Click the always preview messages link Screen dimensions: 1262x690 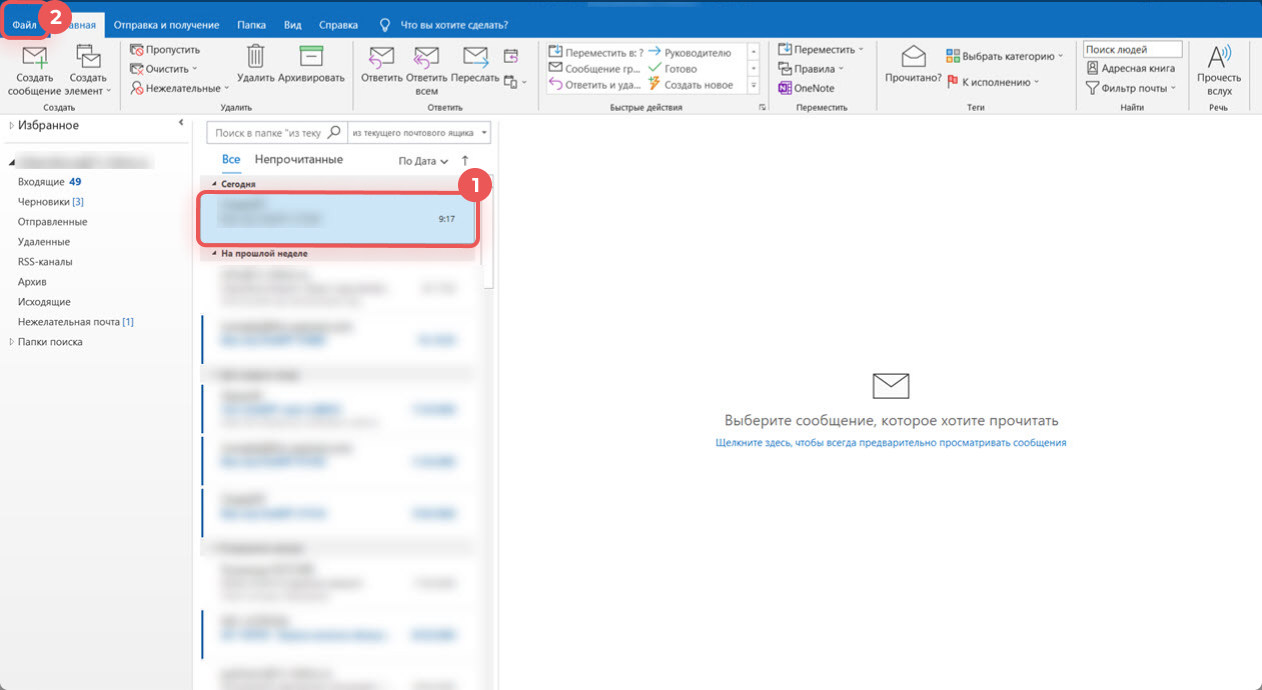(891, 442)
